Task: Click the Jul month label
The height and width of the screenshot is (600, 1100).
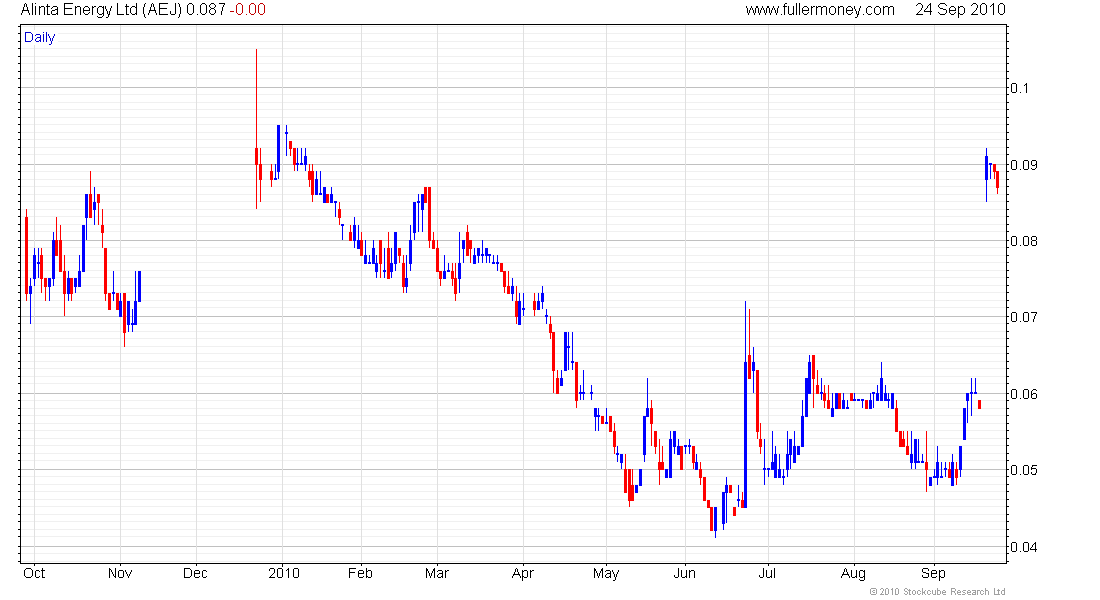Action: [767, 573]
